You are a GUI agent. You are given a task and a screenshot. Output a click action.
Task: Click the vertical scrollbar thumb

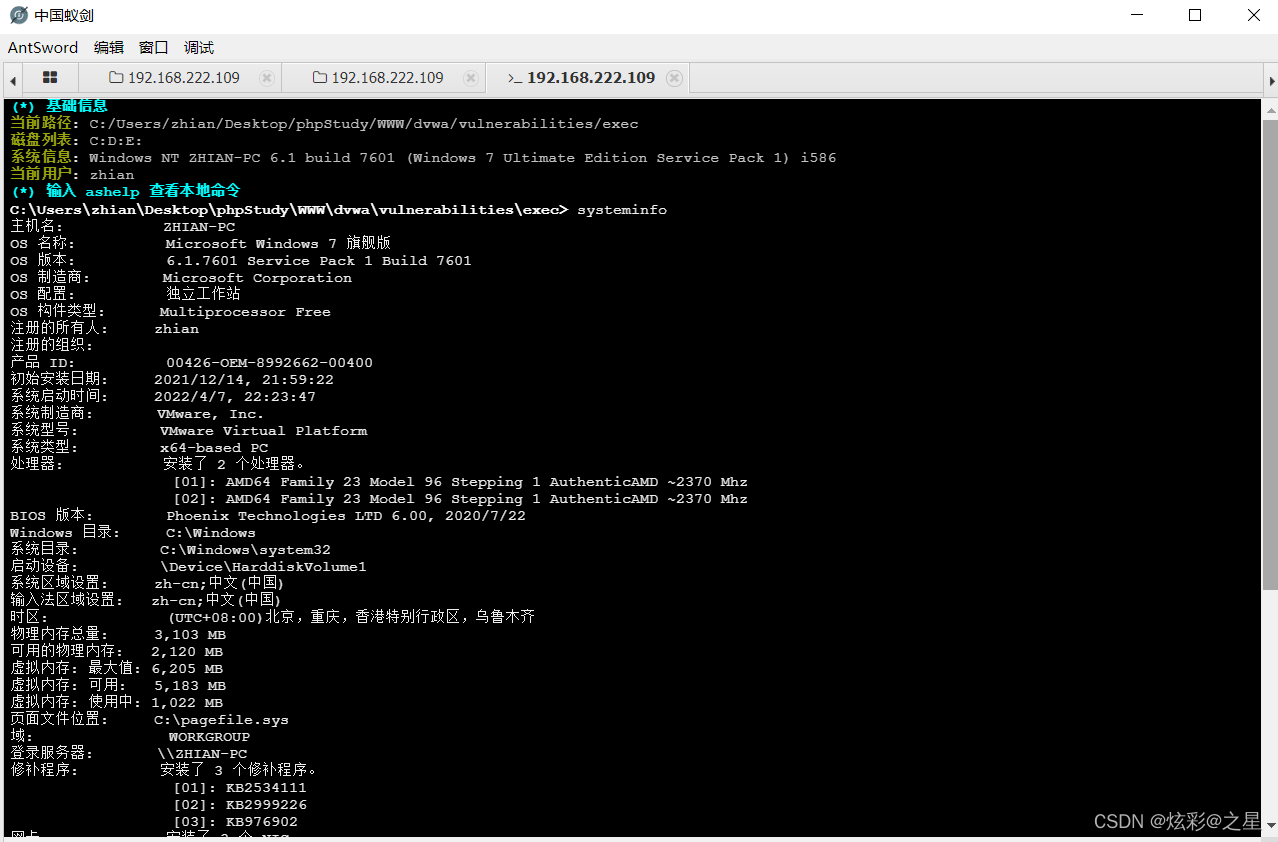click(x=1269, y=354)
